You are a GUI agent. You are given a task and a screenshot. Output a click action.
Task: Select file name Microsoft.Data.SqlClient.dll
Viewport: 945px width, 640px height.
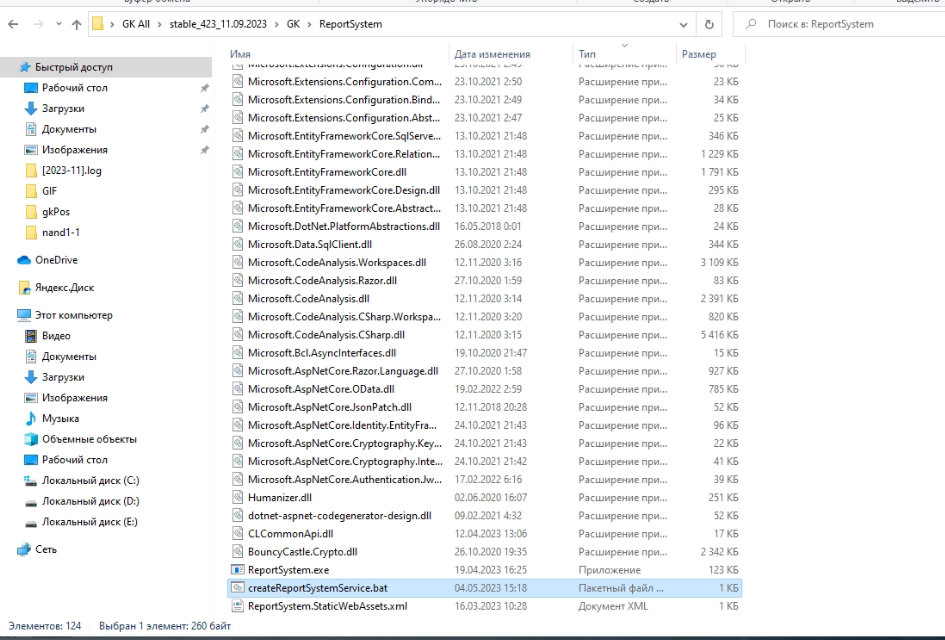click(x=310, y=245)
